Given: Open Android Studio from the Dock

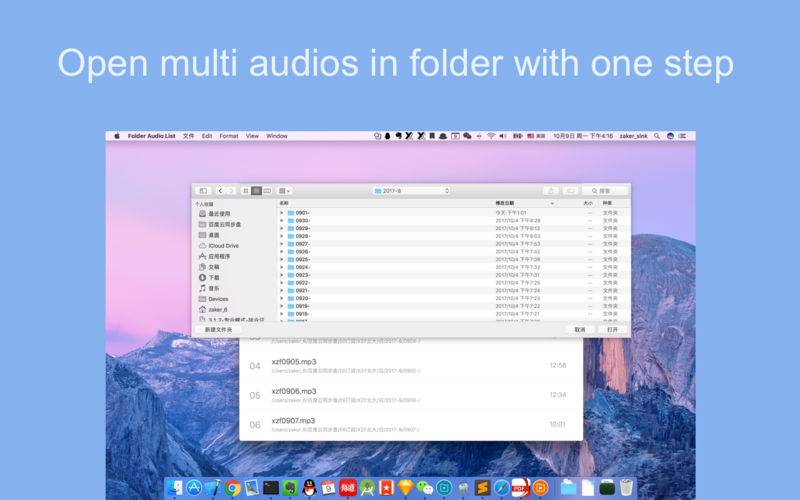Looking at the screenshot, I should tap(367, 488).
